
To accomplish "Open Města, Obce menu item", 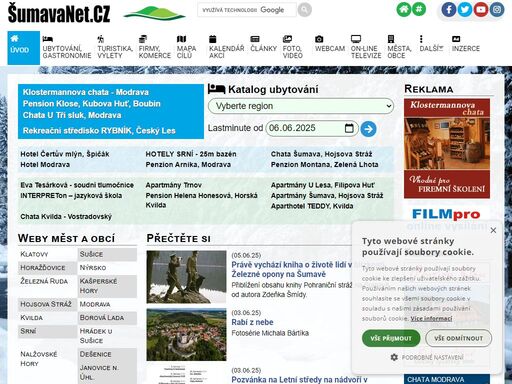I will [x=399, y=48].
